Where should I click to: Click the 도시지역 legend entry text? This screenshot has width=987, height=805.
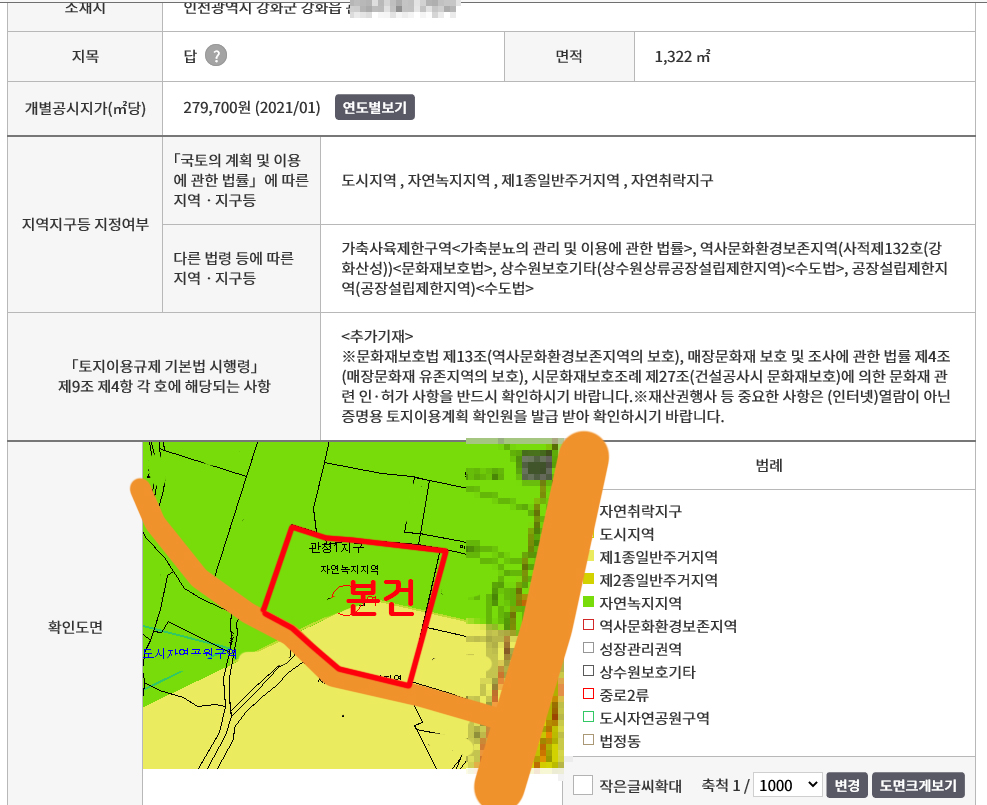coord(626,534)
